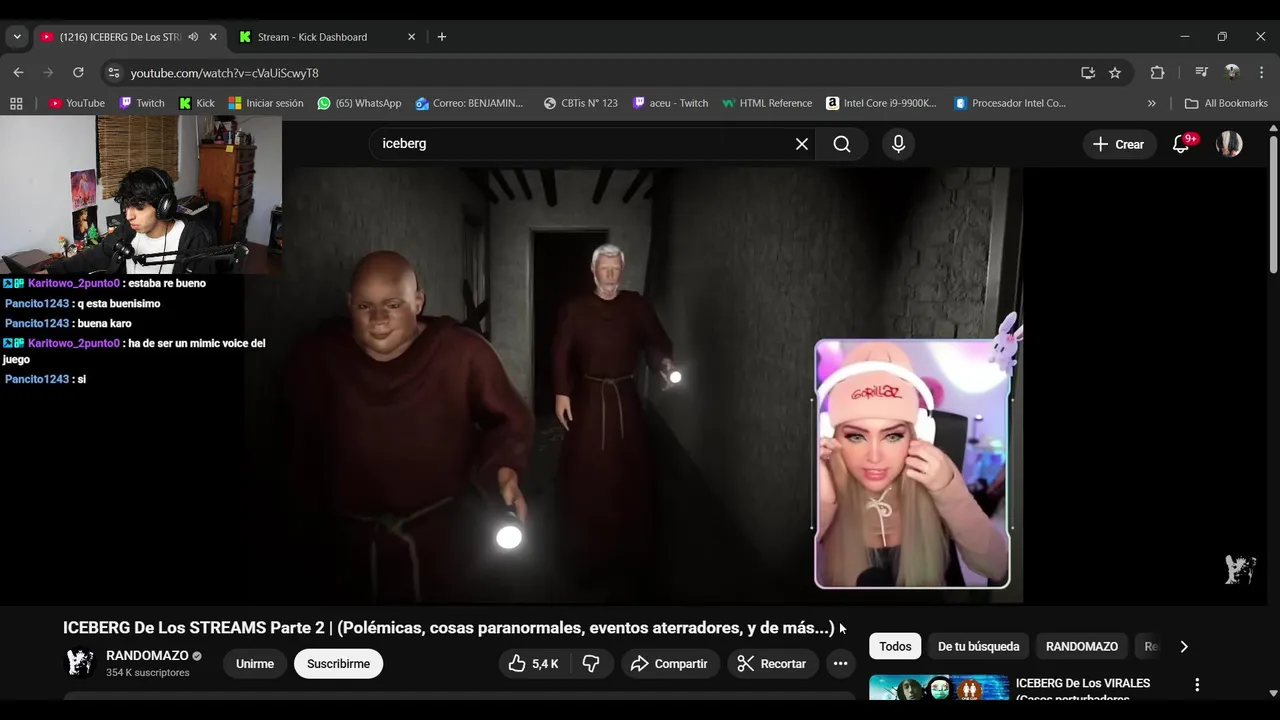Open the Chrome three-dot menu
Viewport: 1280px width, 720px height.
[1261, 73]
